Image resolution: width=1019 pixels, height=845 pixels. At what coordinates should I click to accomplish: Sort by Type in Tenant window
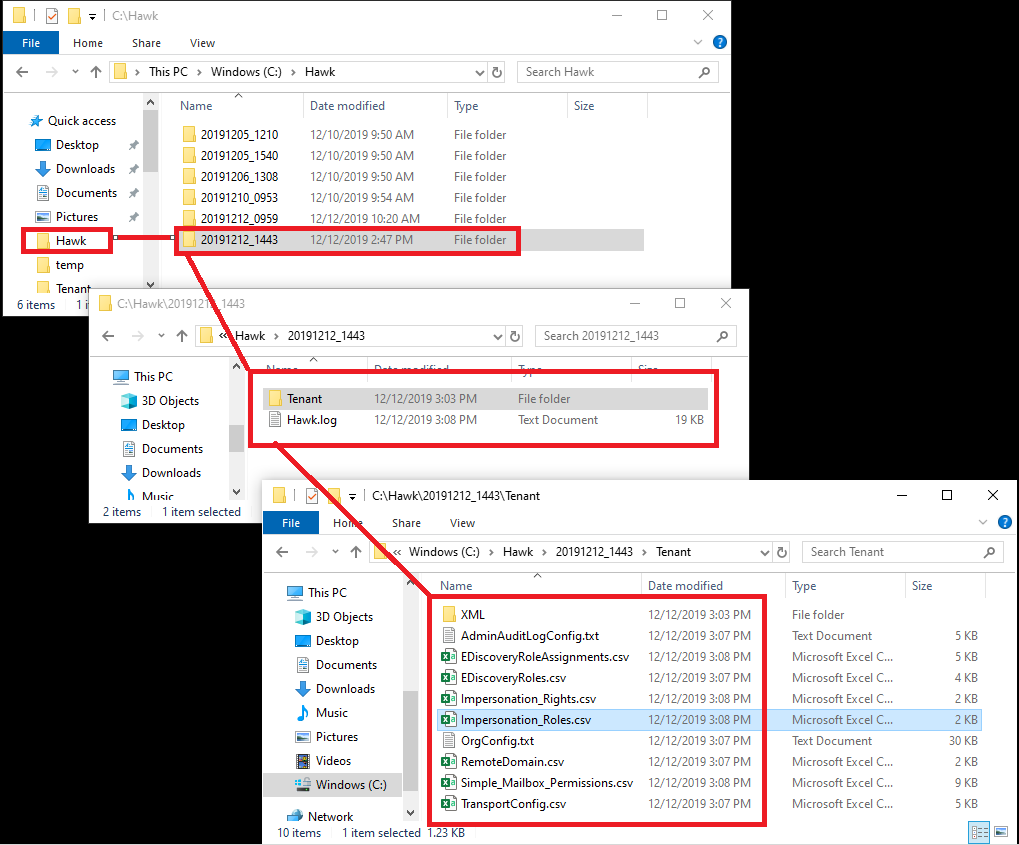(804, 586)
